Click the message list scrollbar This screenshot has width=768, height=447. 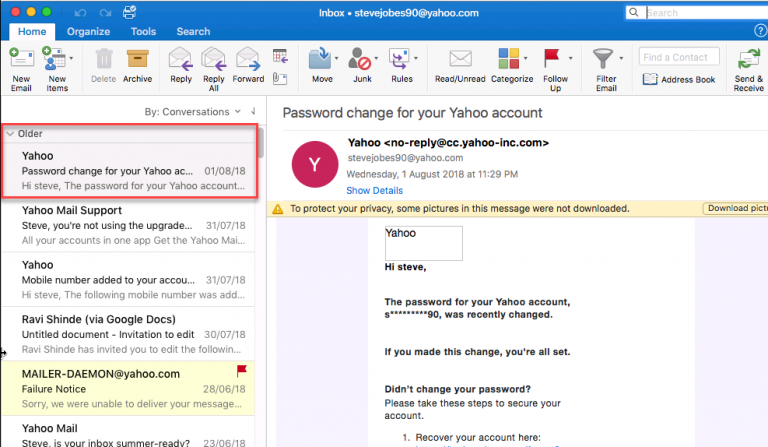click(261, 142)
